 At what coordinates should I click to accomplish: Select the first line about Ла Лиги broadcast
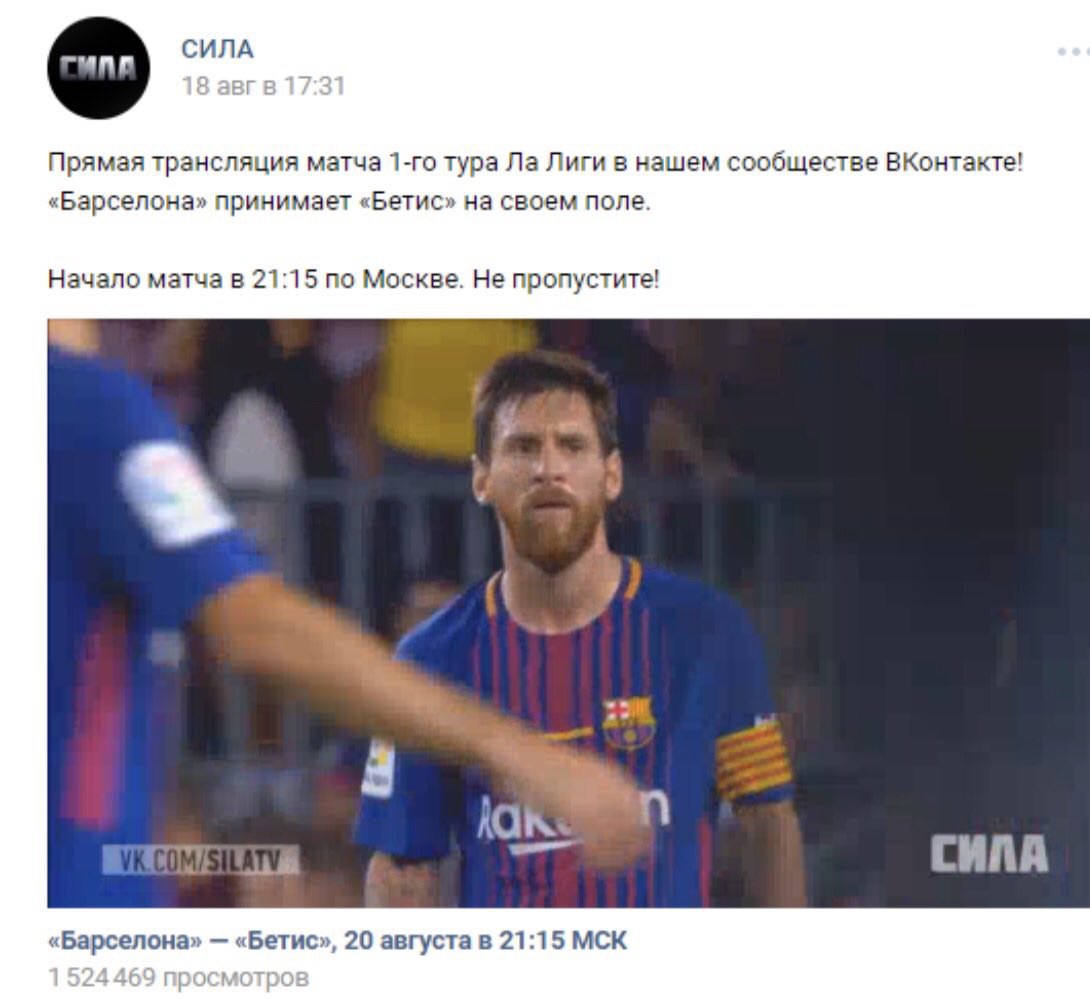tap(535, 163)
